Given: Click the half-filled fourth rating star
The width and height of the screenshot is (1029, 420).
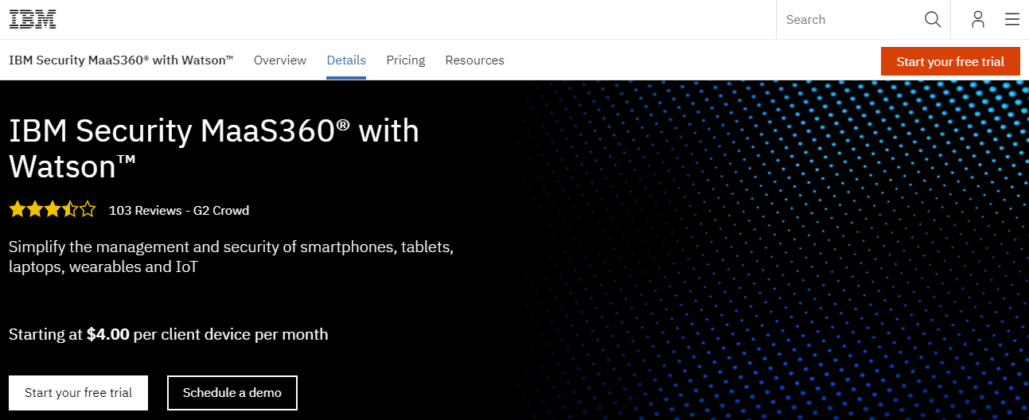Looking at the screenshot, I should (x=70, y=210).
